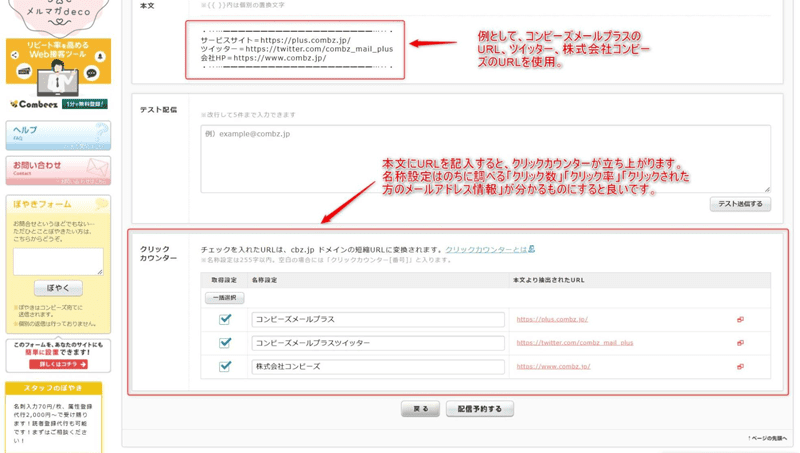Click the ぼやきフォーム text box
The height and width of the screenshot is (453, 800).
tap(58, 261)
